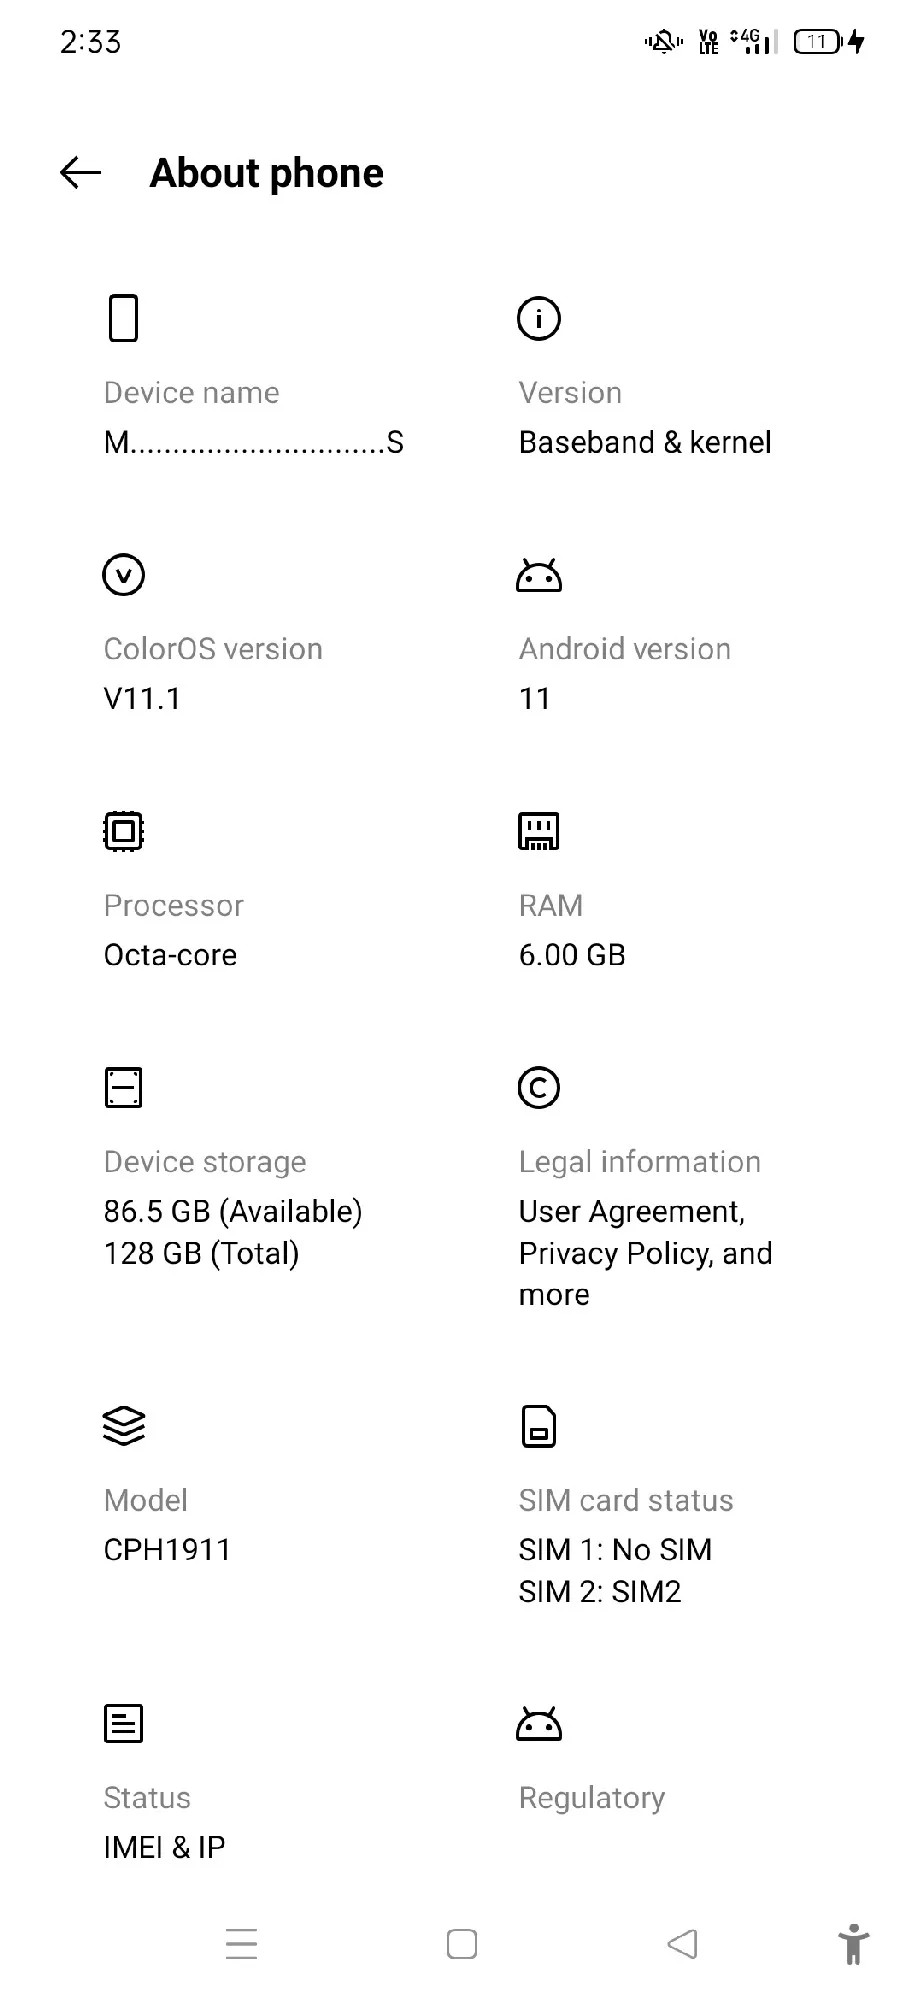The height and width of the screenshot is (2000, 923).
Task: View SIM 2 card status entry
Action: tap(599, 1591)
